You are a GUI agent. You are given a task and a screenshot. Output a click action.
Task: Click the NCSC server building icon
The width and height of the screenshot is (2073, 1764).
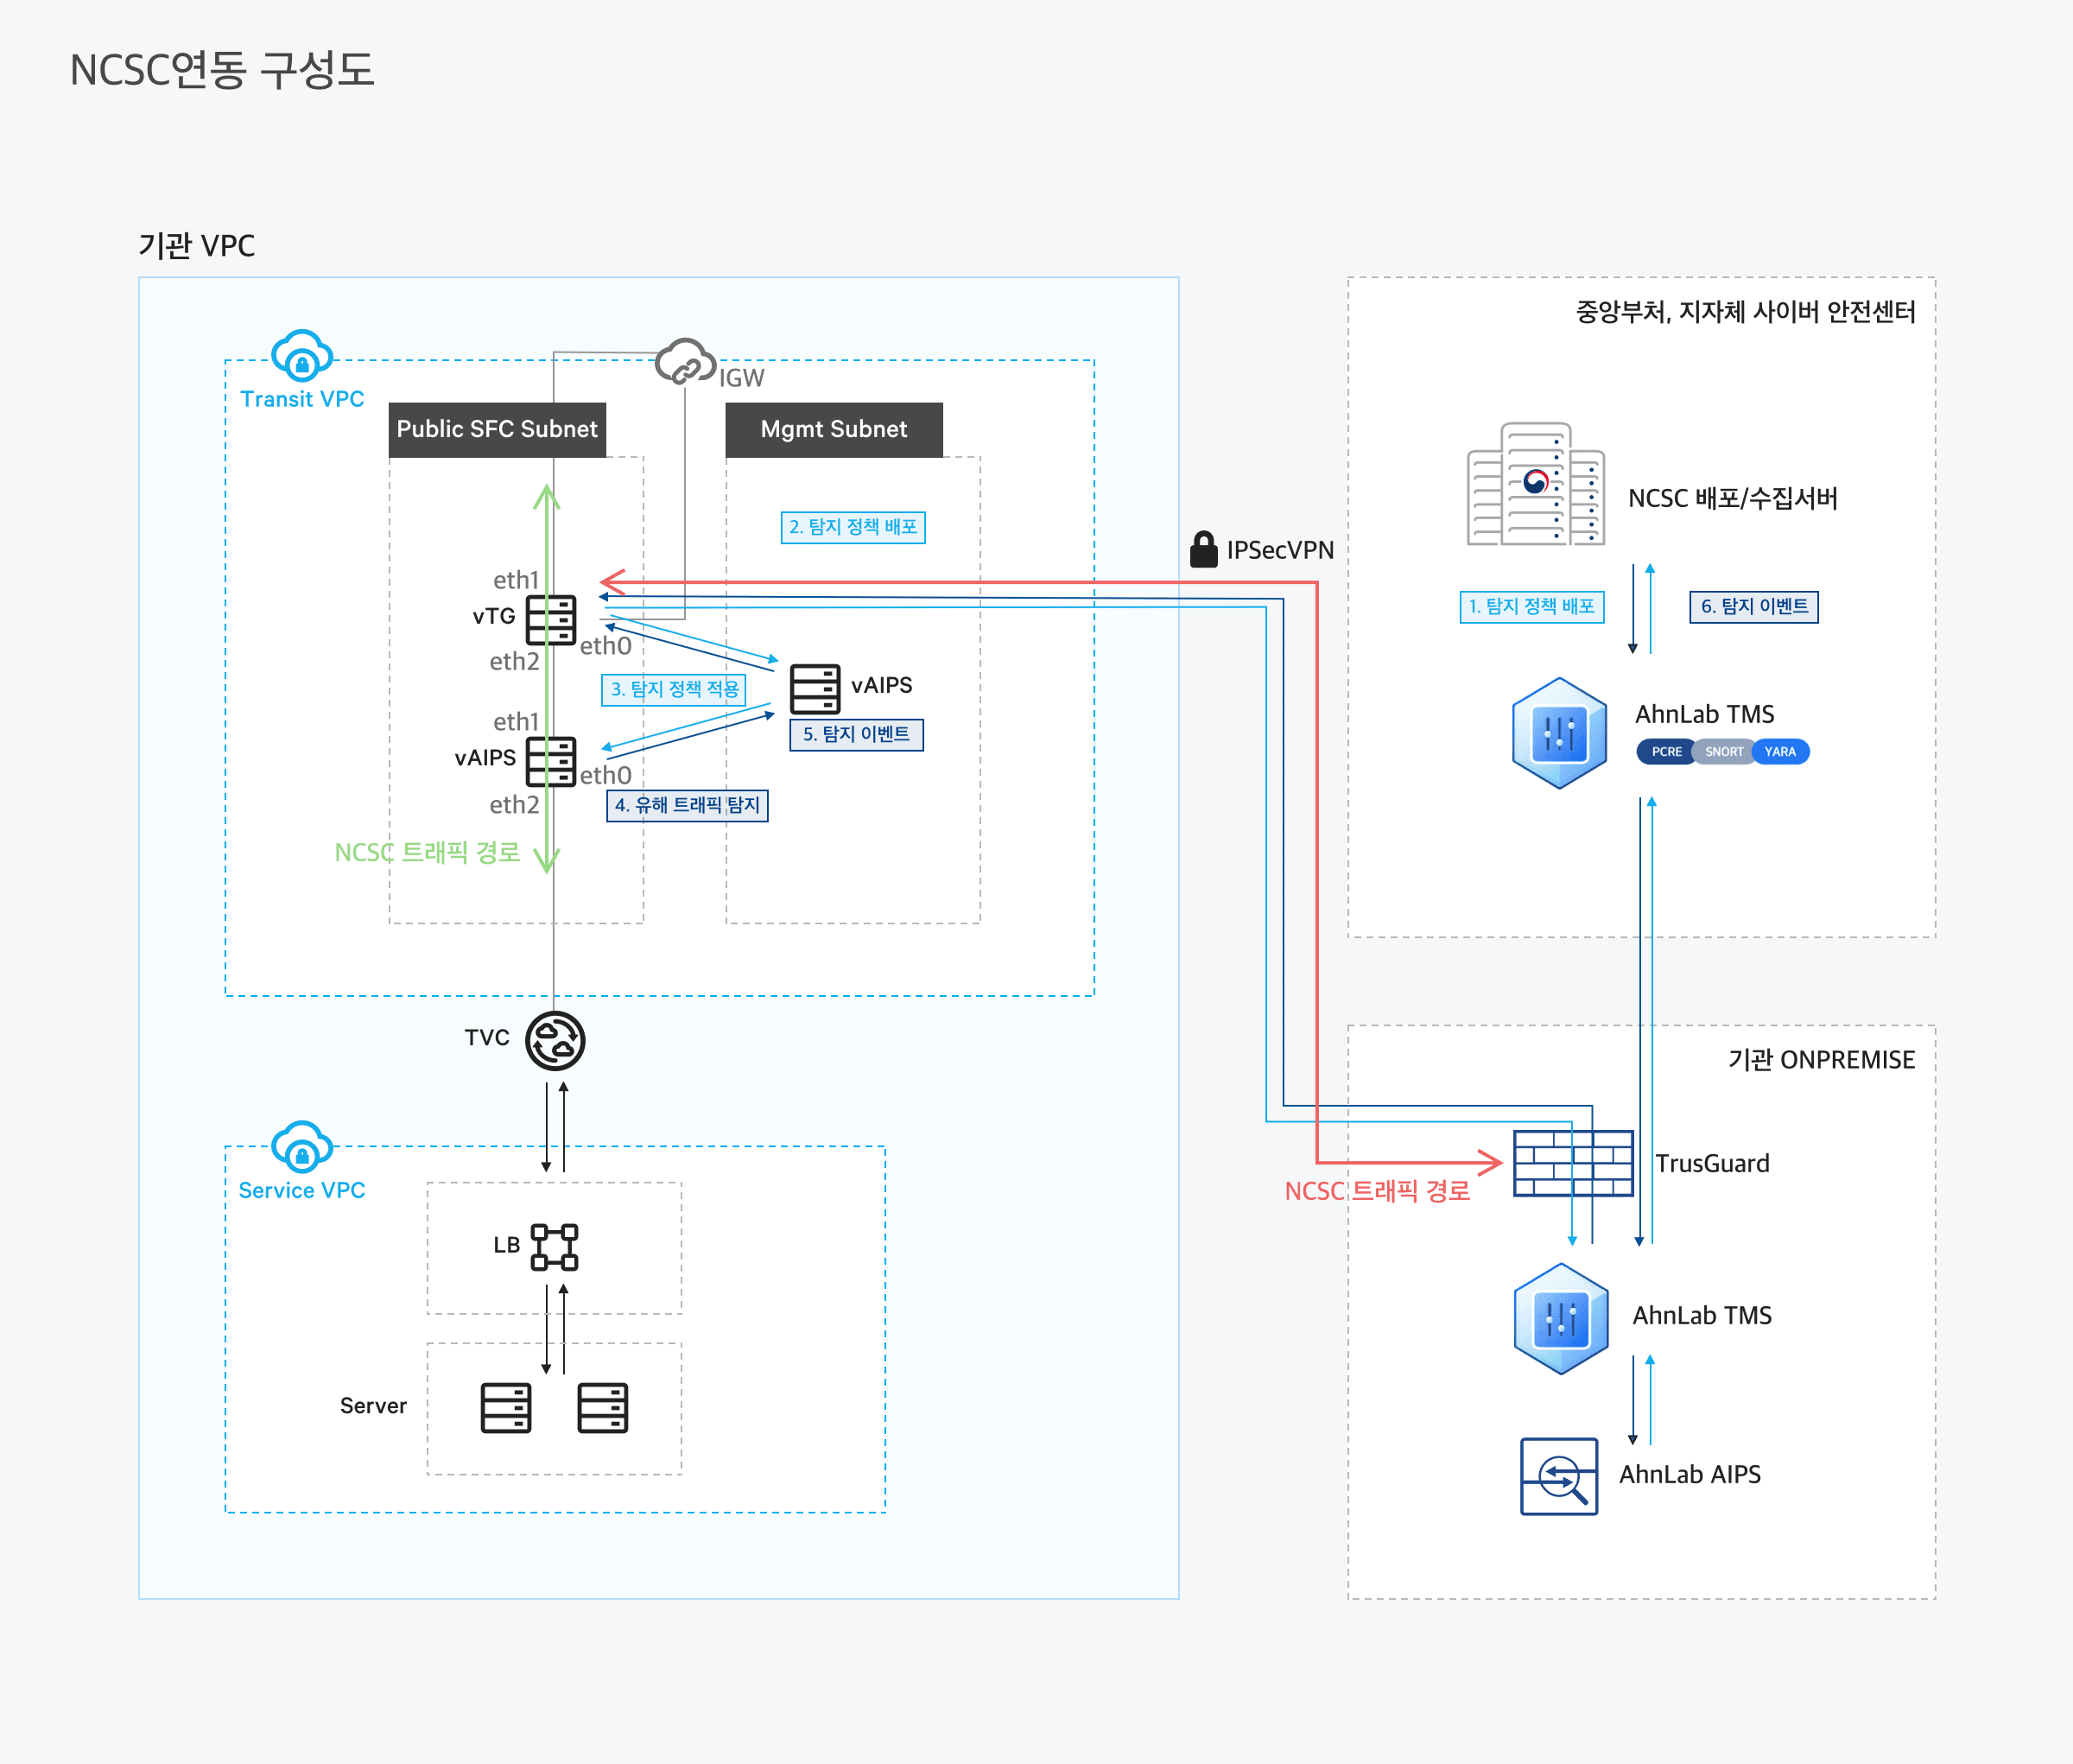tap(1535, 485)
